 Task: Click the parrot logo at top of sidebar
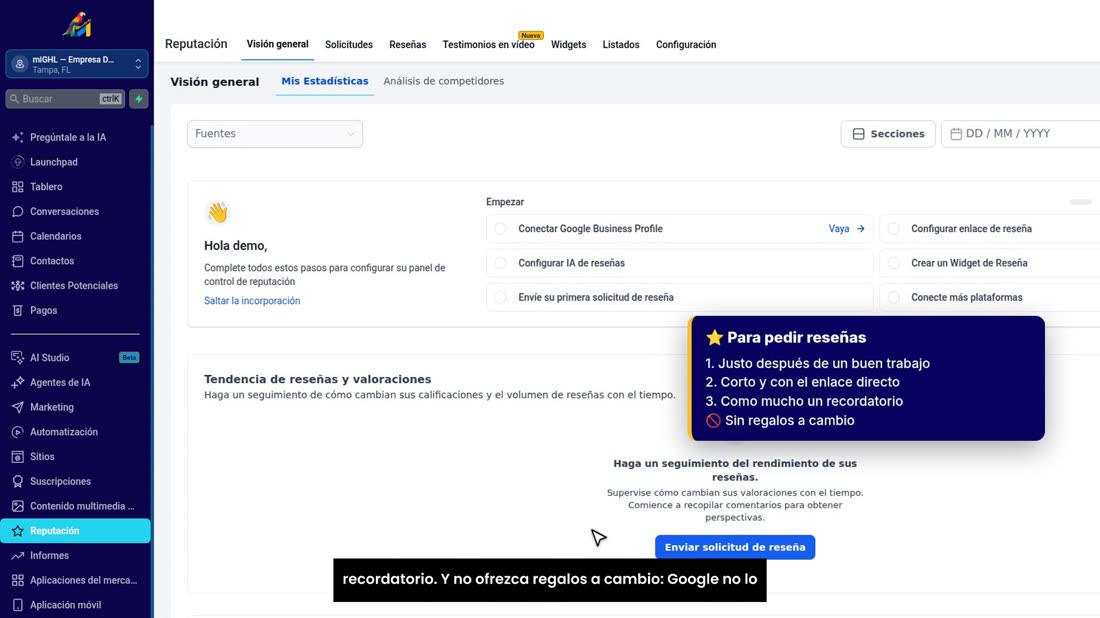(x=77, y=25)
